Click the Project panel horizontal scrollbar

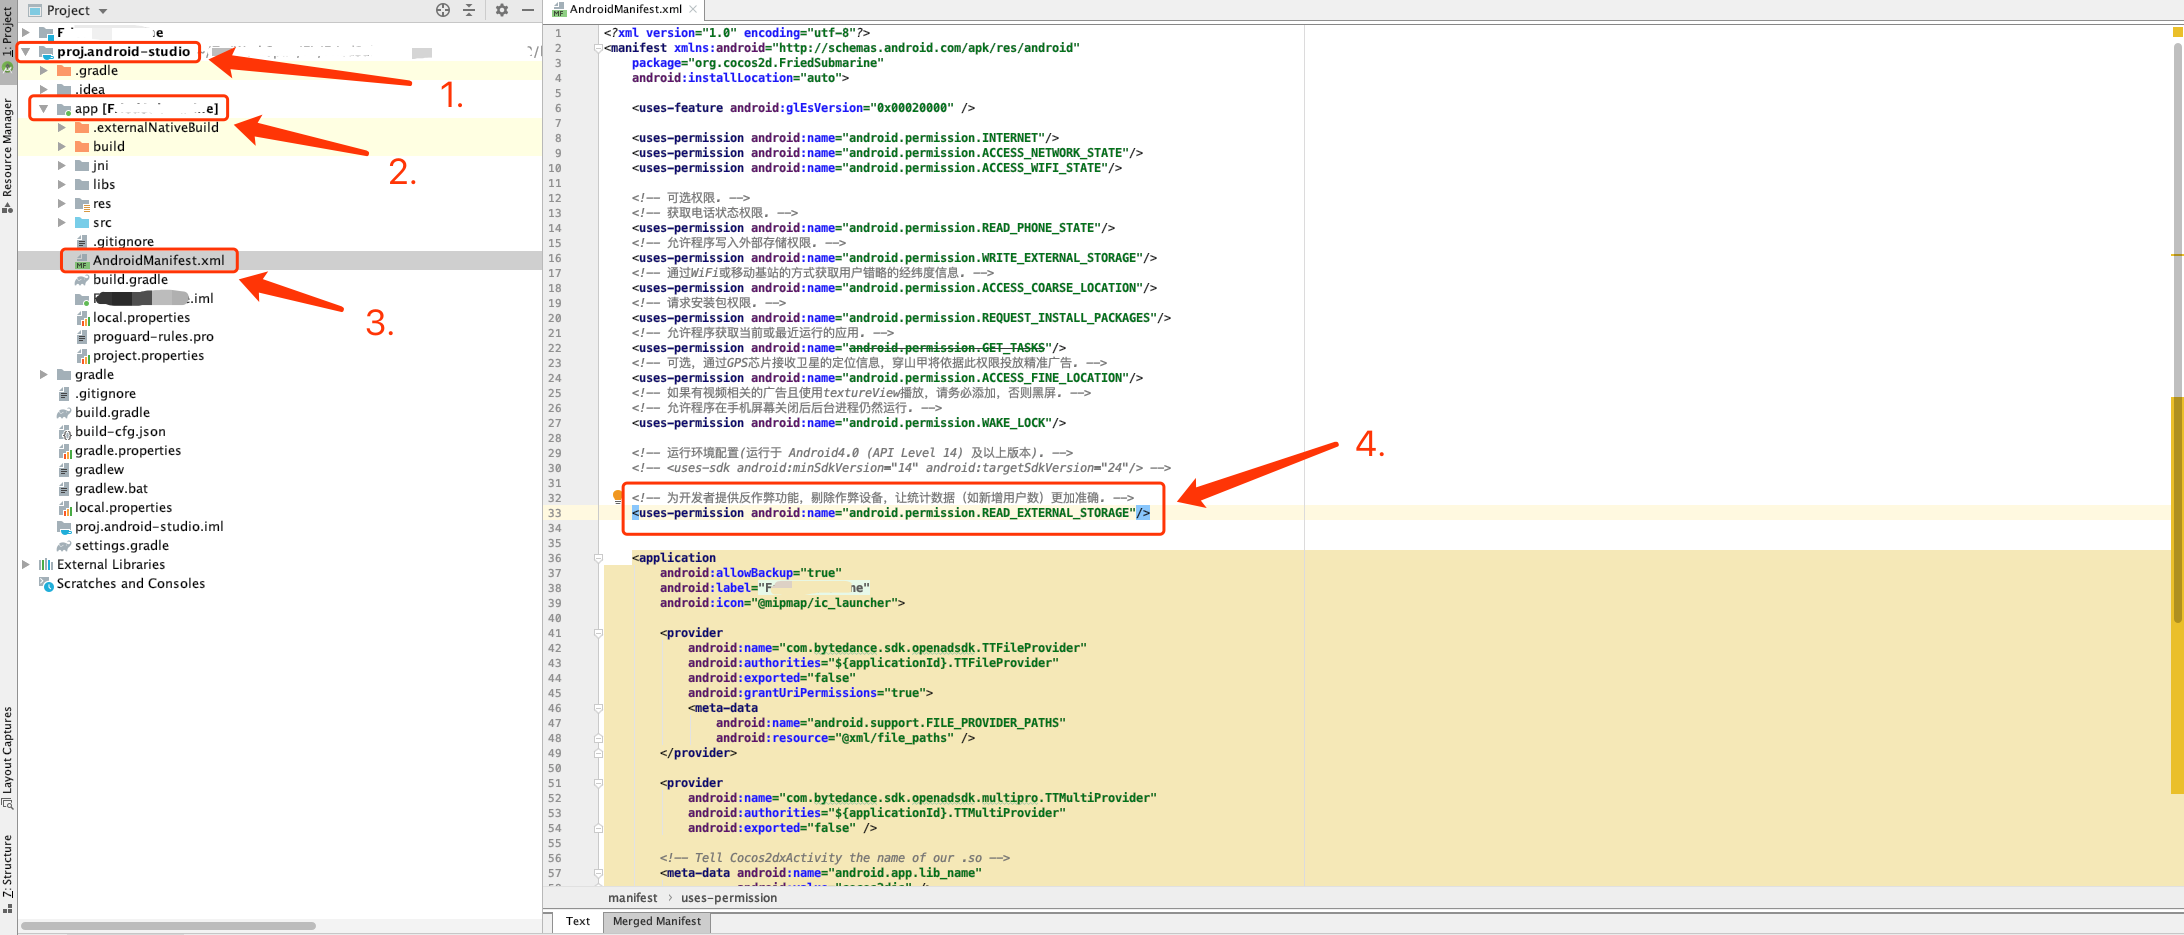(x=168, y=925)
